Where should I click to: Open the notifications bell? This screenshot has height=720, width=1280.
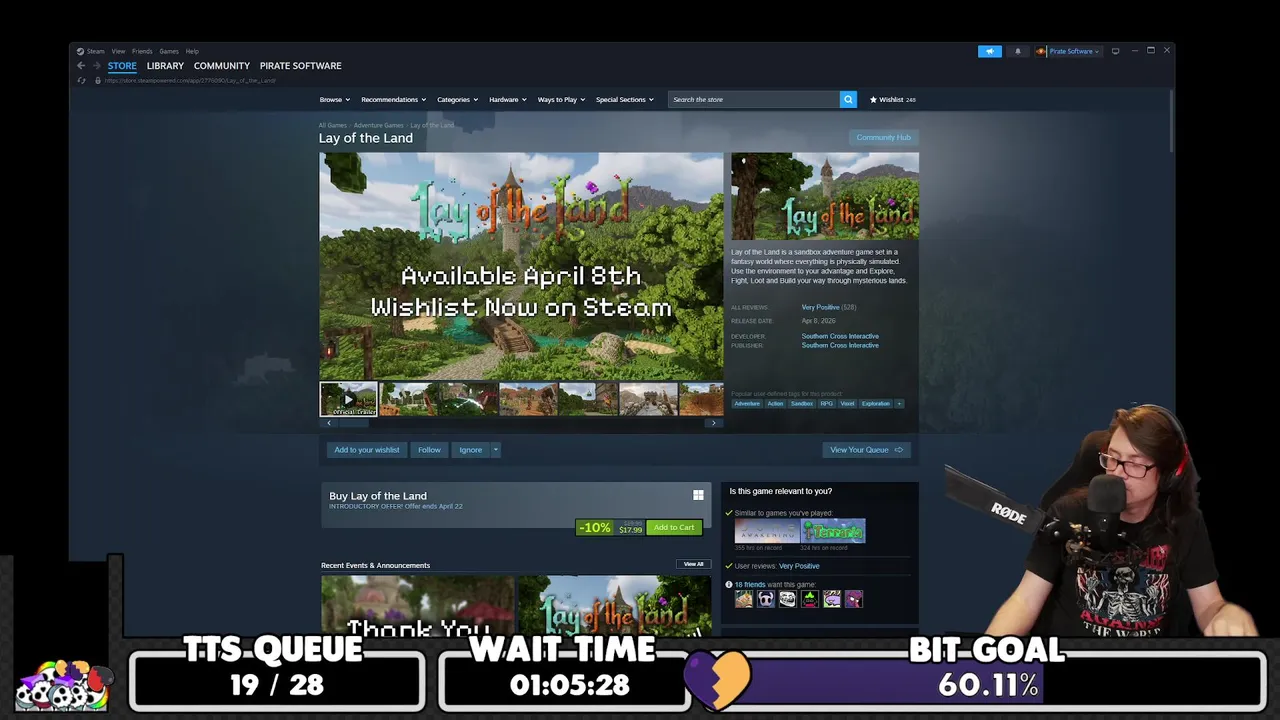(1018, 51)
